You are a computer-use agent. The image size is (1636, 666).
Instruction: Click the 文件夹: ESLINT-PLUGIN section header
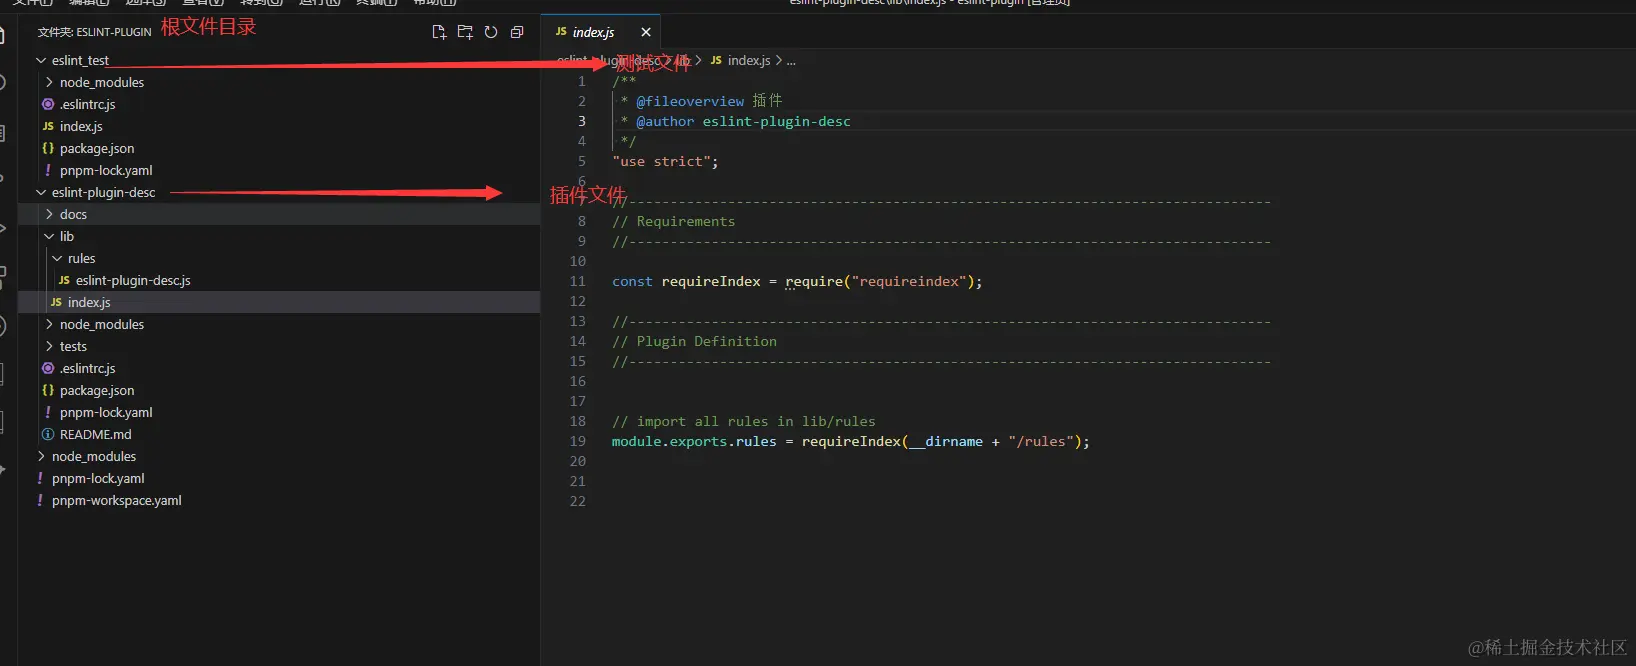95,32
